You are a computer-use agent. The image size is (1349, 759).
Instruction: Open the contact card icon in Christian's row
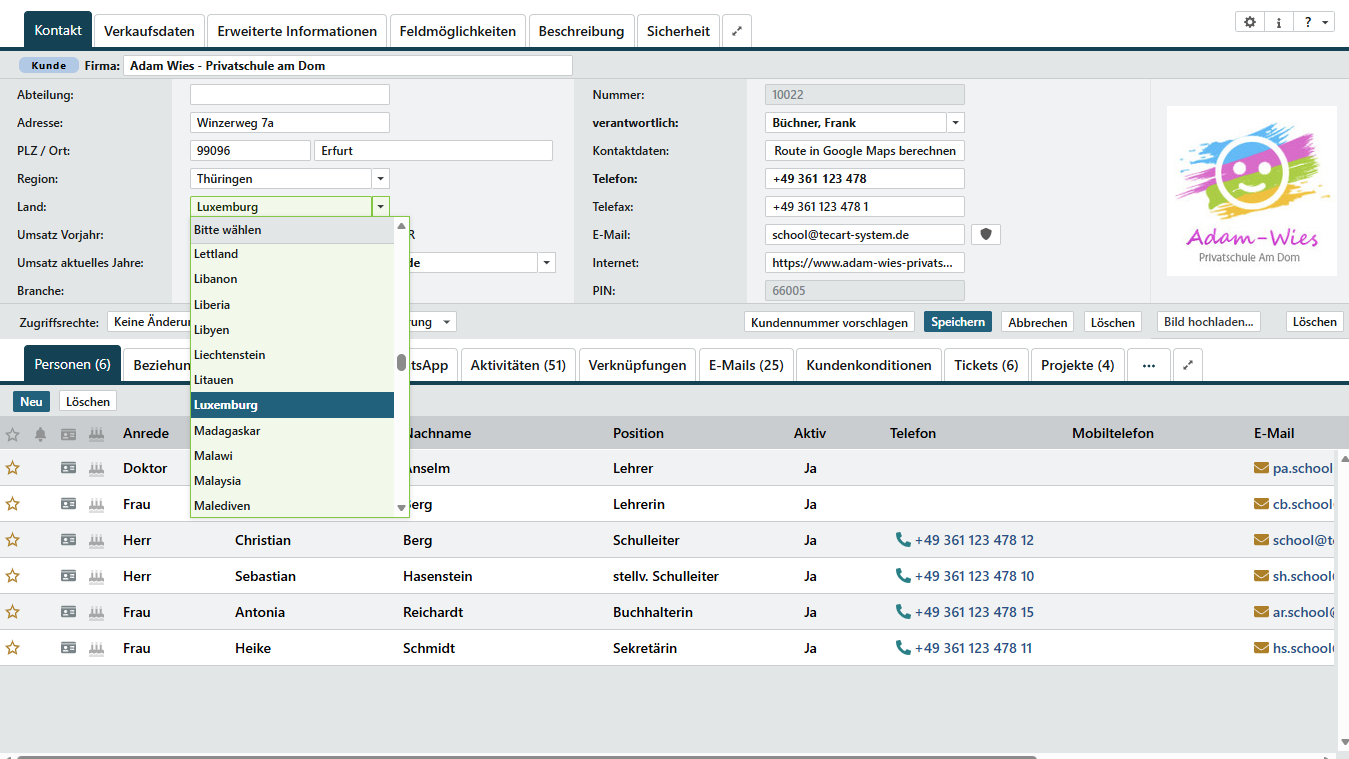(x=68, y=540)
